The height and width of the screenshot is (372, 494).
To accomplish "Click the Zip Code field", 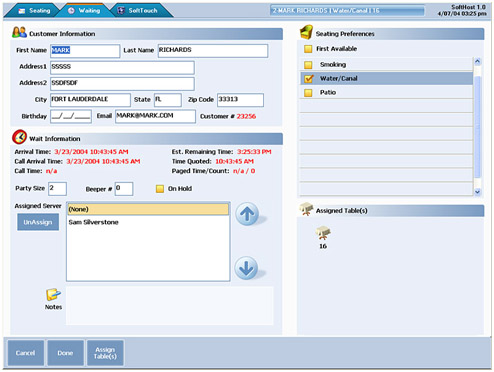I will click(x=240, y=100).
